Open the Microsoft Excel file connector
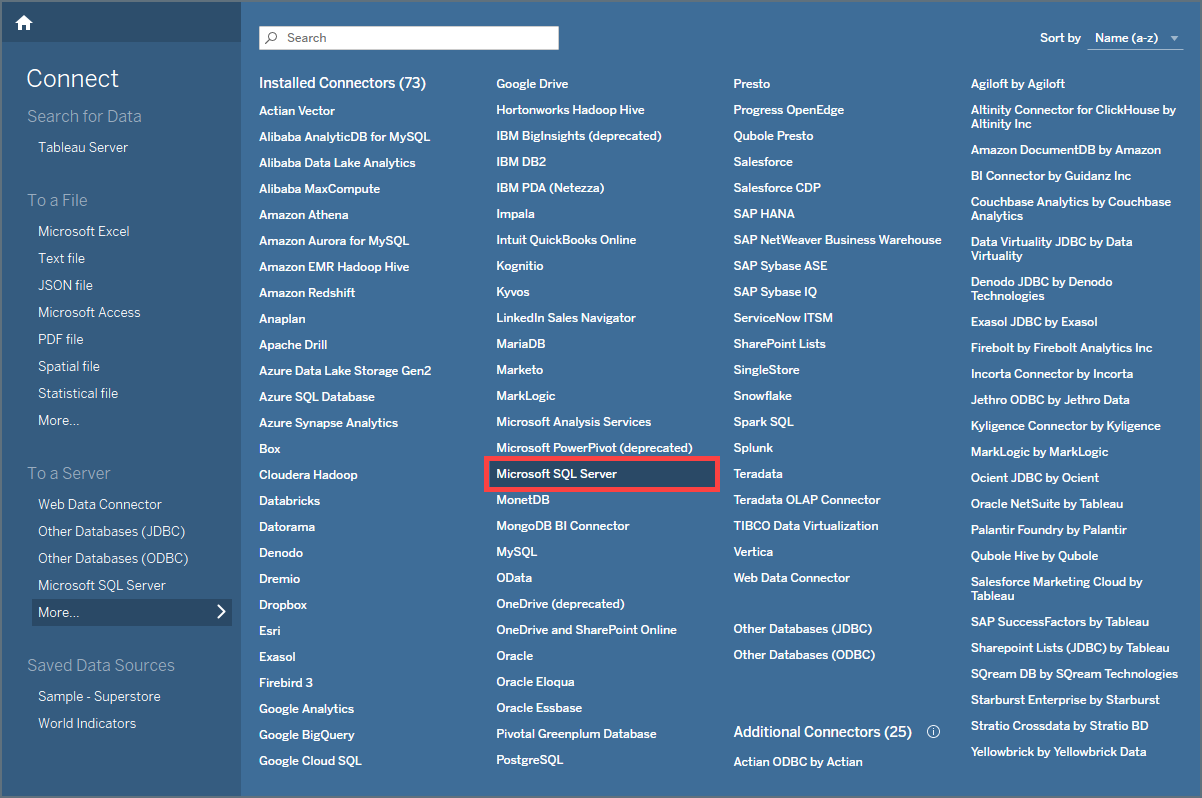The image size is (1202, 798). (x=83, y=230)
